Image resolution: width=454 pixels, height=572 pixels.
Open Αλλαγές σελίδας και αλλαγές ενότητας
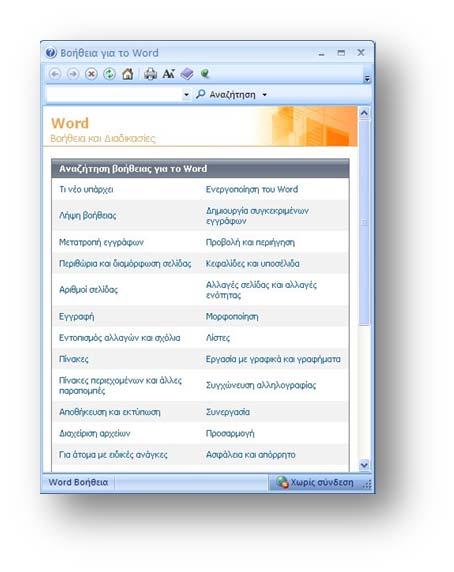pyautogui.click(x=261, y=290)
